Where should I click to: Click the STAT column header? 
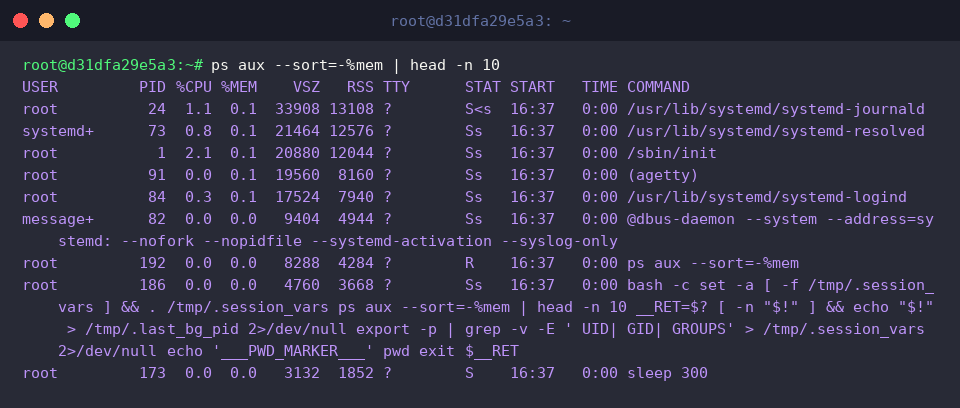coord(482,87)
